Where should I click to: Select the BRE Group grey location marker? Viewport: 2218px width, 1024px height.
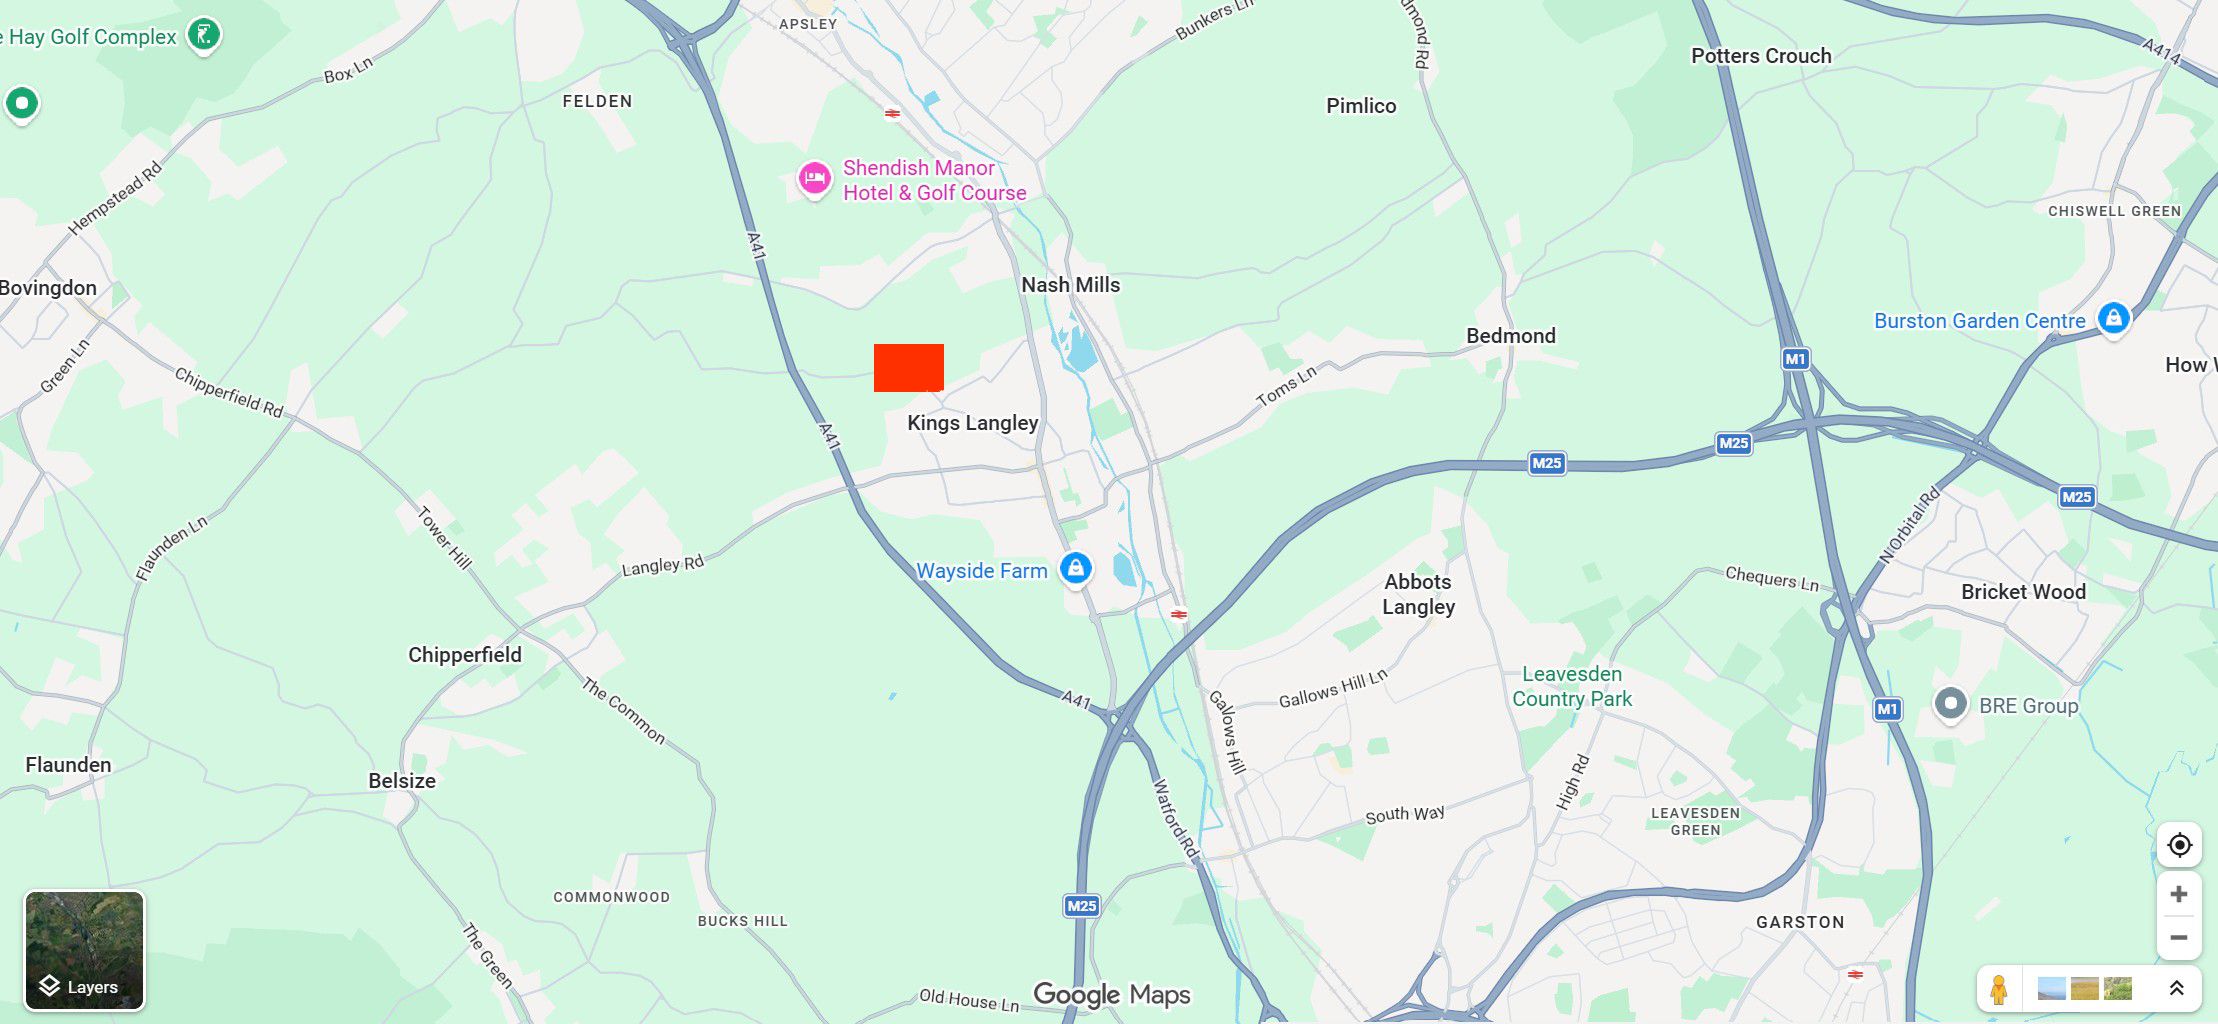tap(1950, 704)
